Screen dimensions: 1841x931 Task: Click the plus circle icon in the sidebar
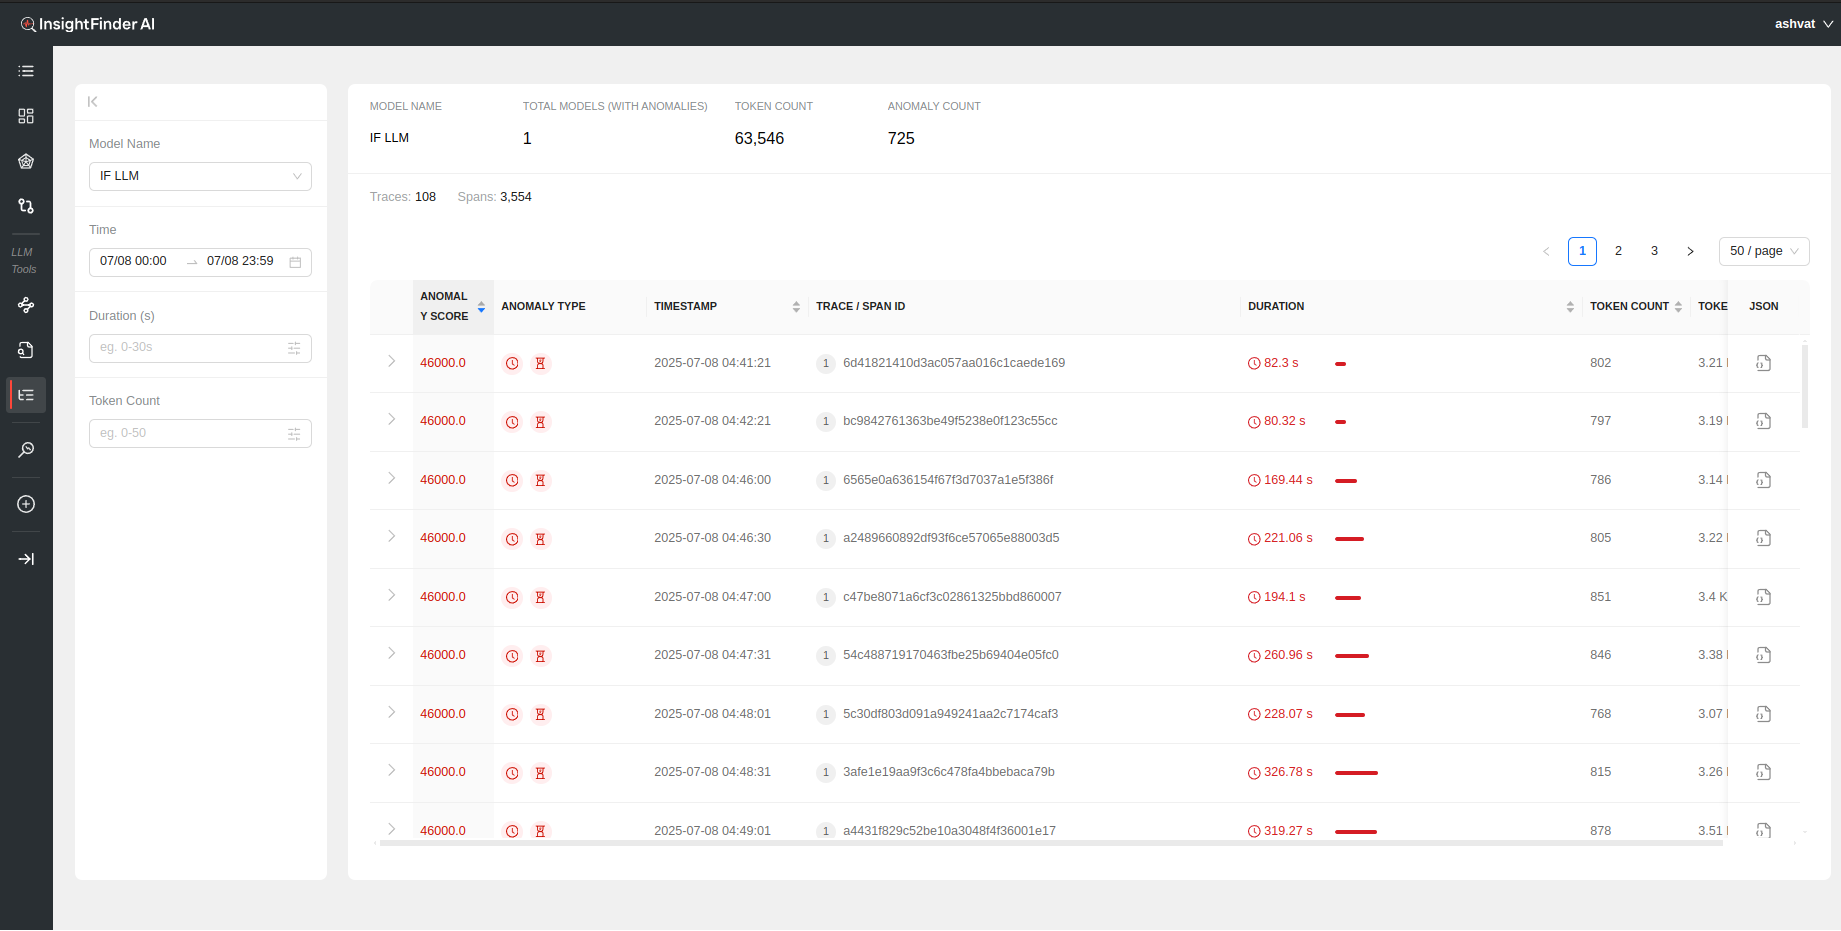(26, 505)
